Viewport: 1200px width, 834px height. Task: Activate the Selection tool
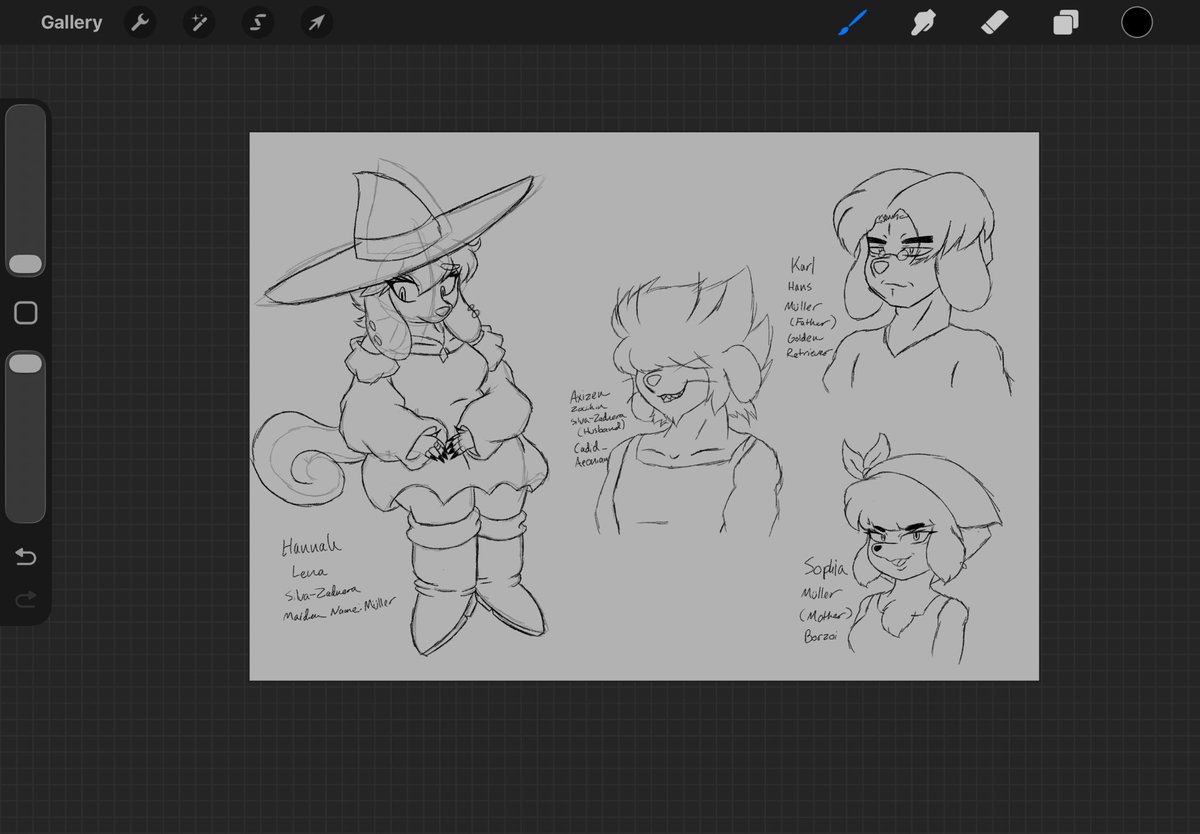[258, 22]
